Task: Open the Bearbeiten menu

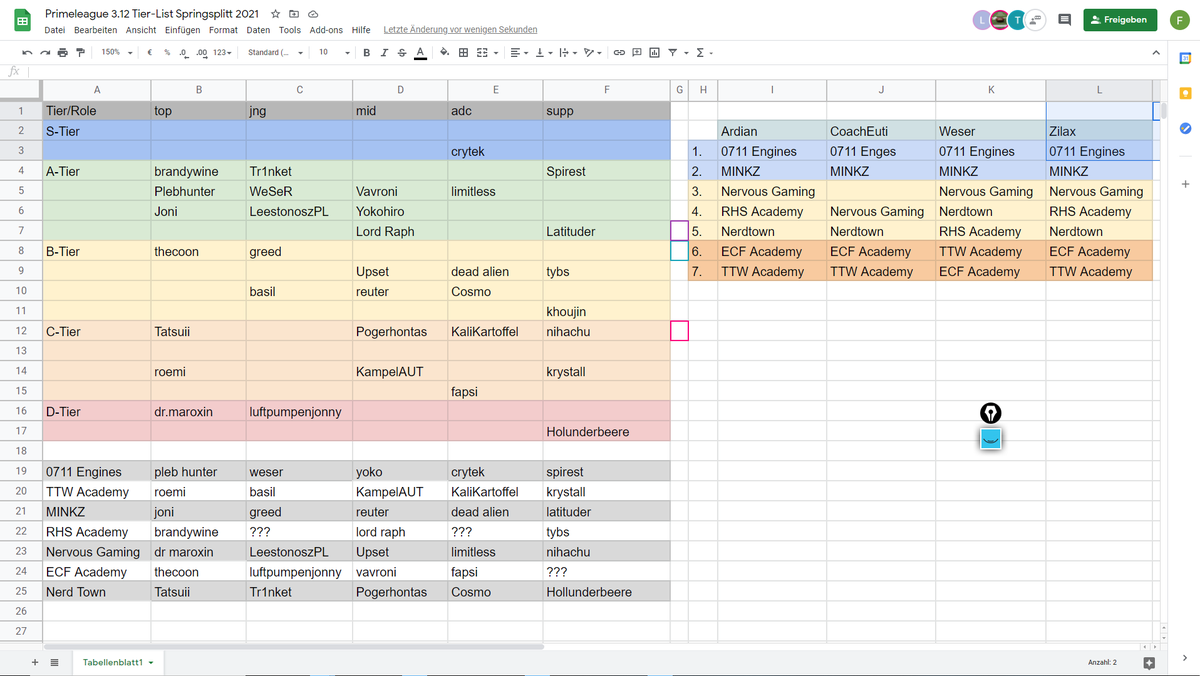Action: 94,30
